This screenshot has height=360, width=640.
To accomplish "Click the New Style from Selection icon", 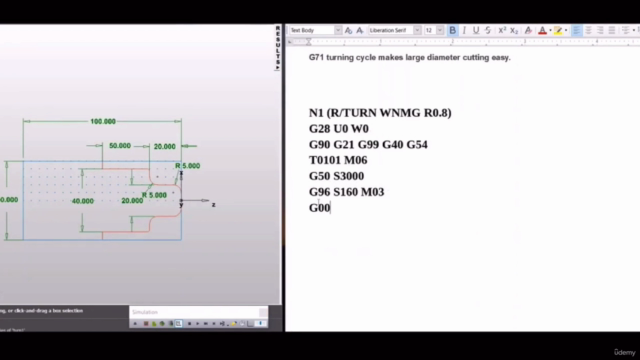I will pos(360,30).
